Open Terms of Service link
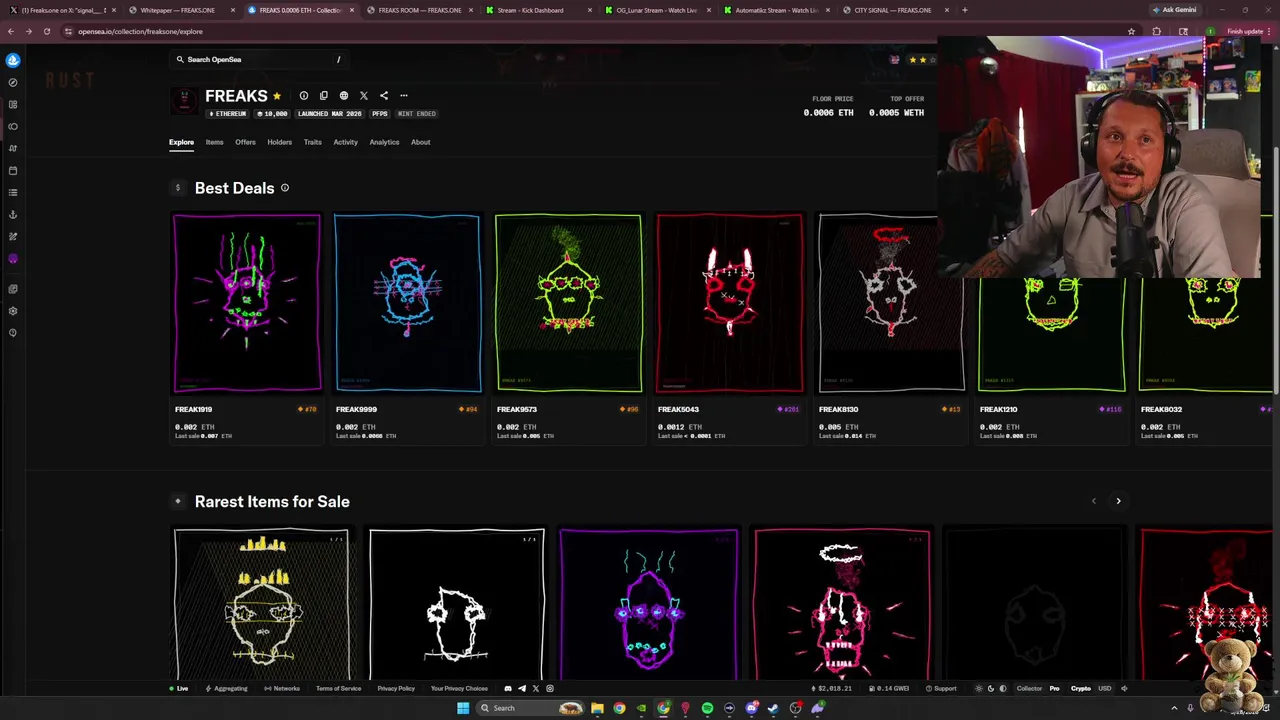 339,688
